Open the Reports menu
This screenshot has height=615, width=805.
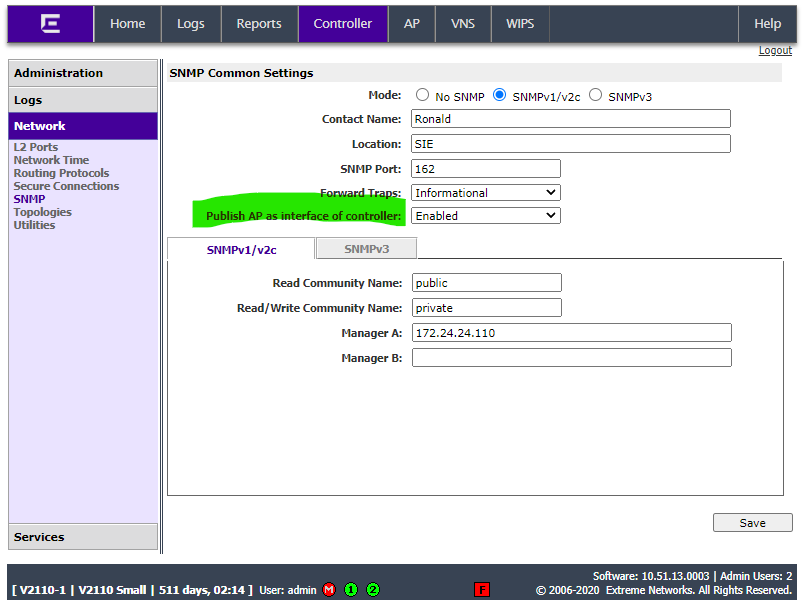[x=259, y=24]
